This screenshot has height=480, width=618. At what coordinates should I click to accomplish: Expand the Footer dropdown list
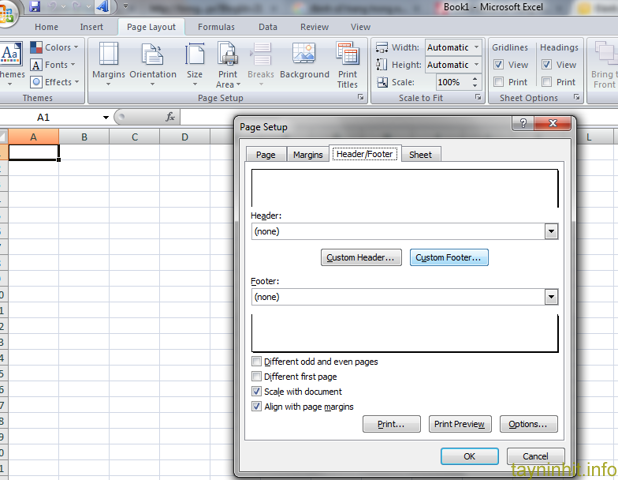pyautogui.click(x=550, y=297)
